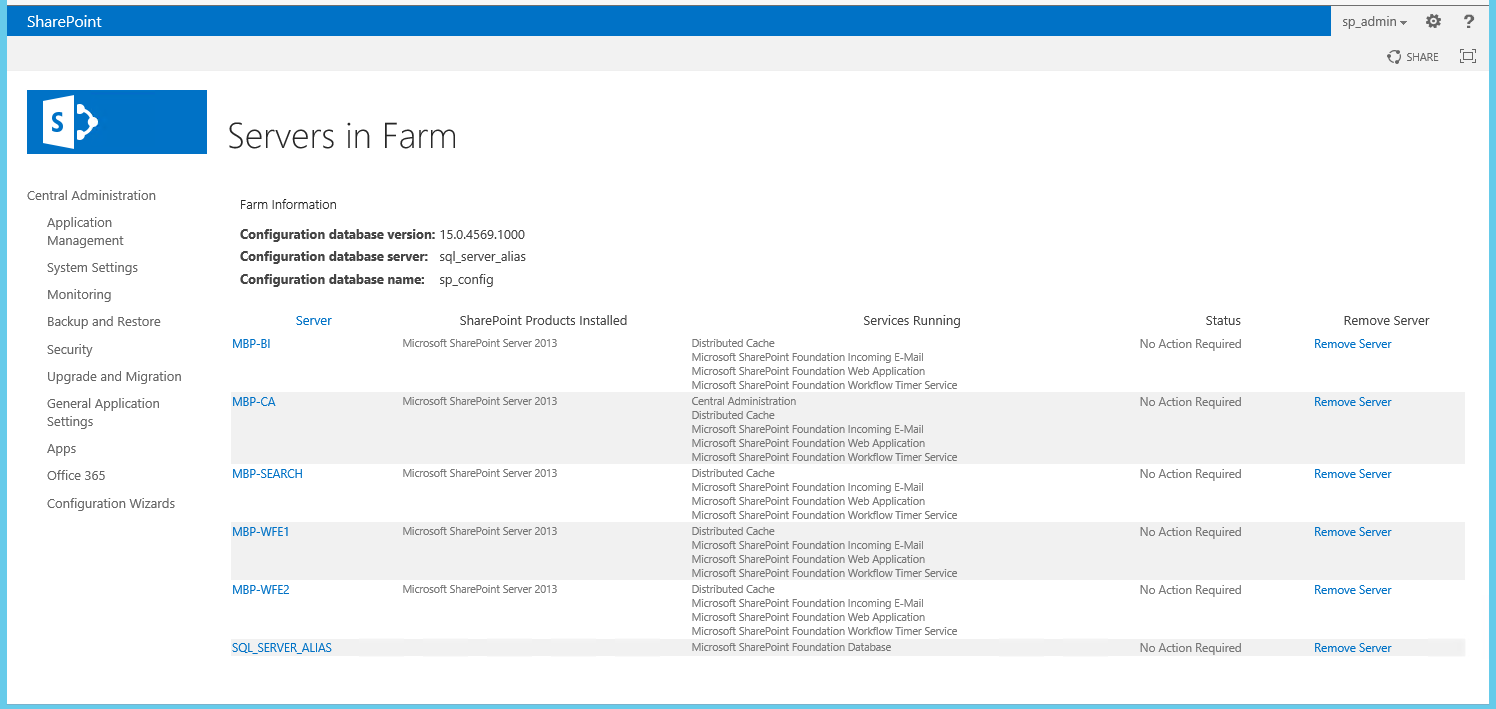Screen dimensions: 1496x709
Task: Click the SharePoint suite bar title
Action: point(64,21)
